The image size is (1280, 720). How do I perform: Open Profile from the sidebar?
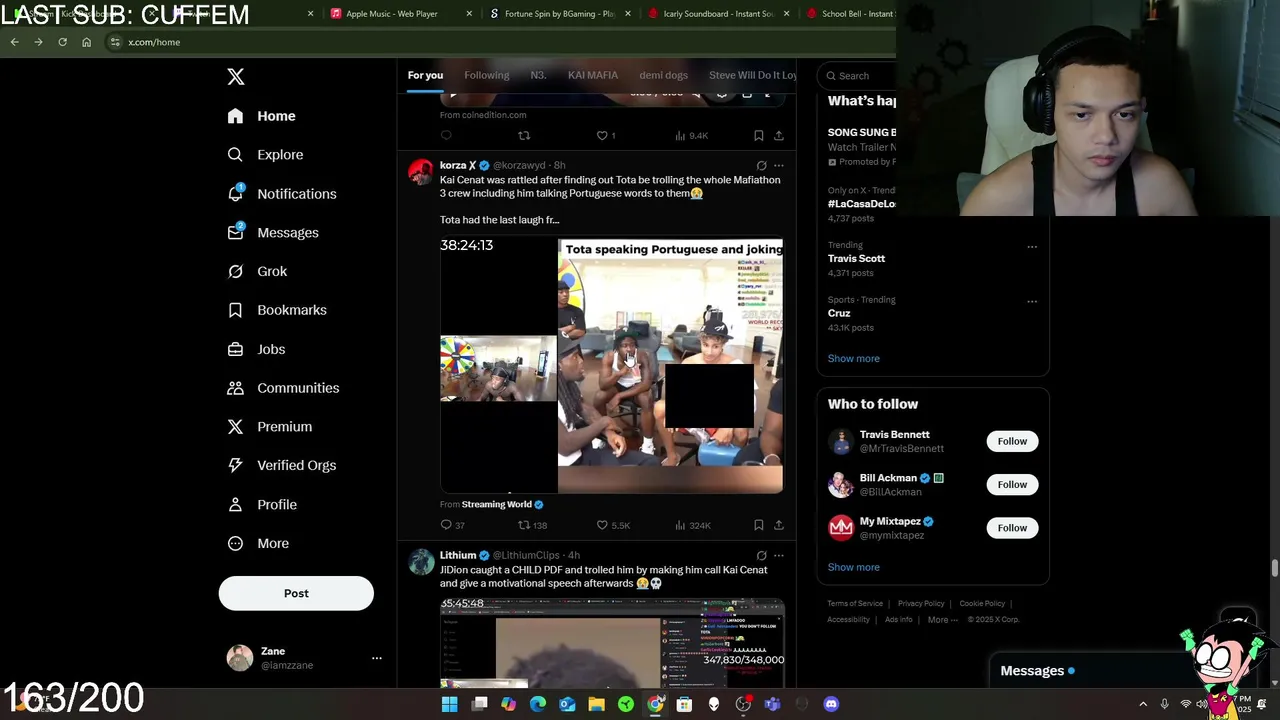(262, 505)
